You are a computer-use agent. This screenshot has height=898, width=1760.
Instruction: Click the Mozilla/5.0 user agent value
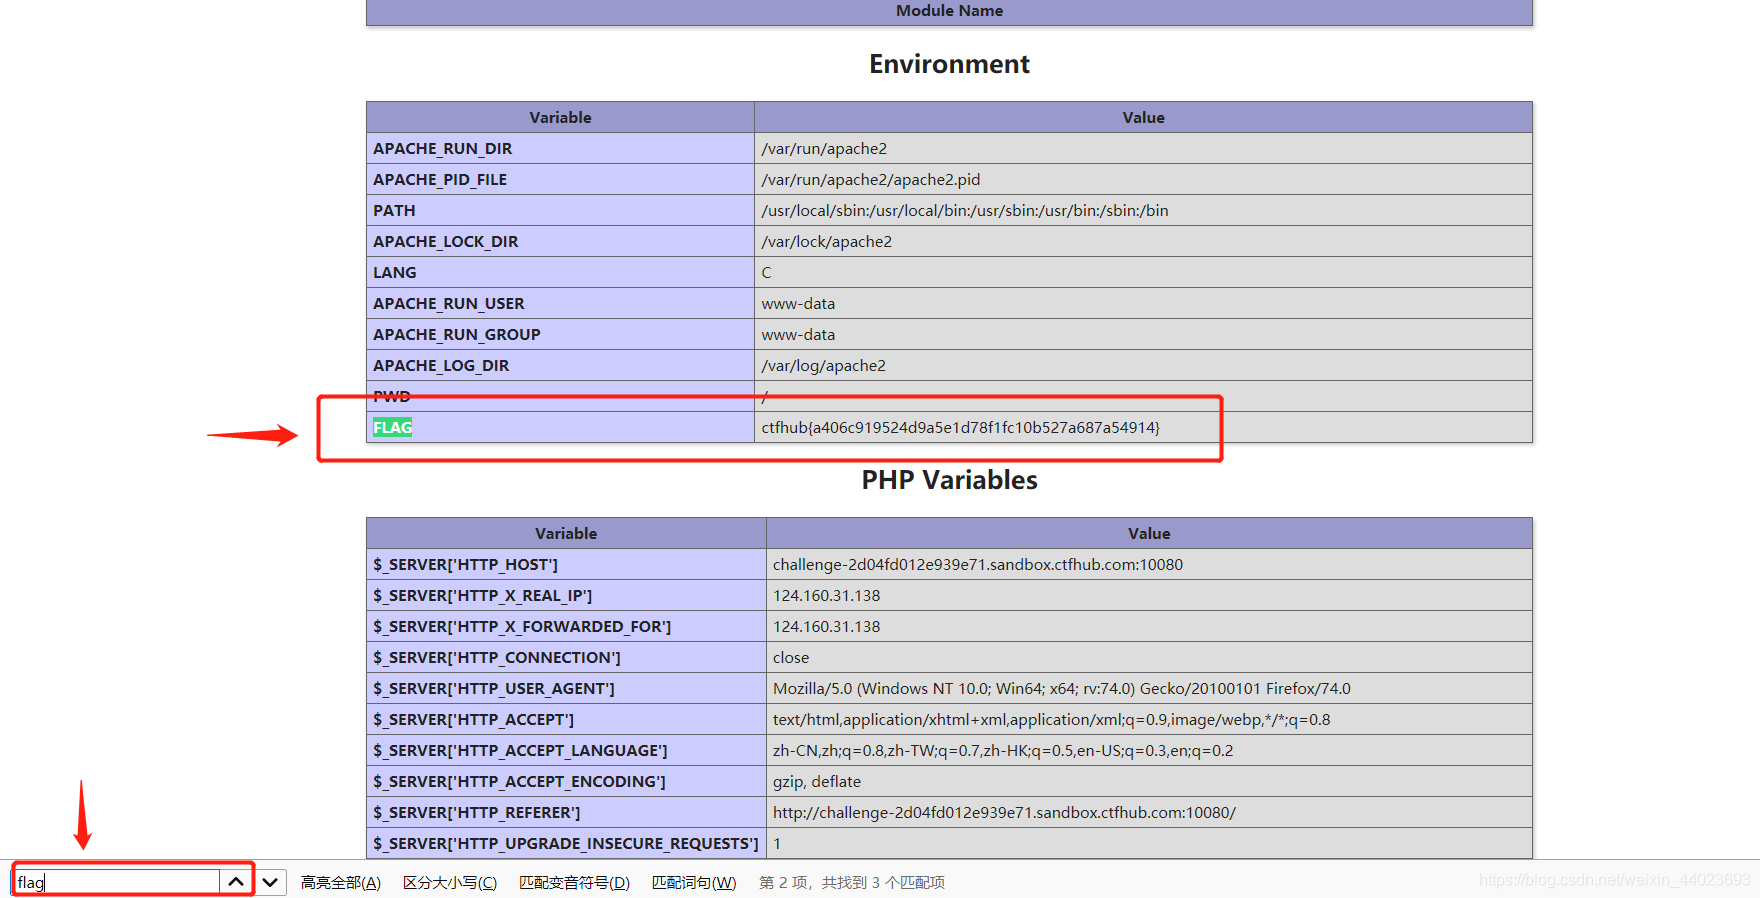pos(1061,688)
